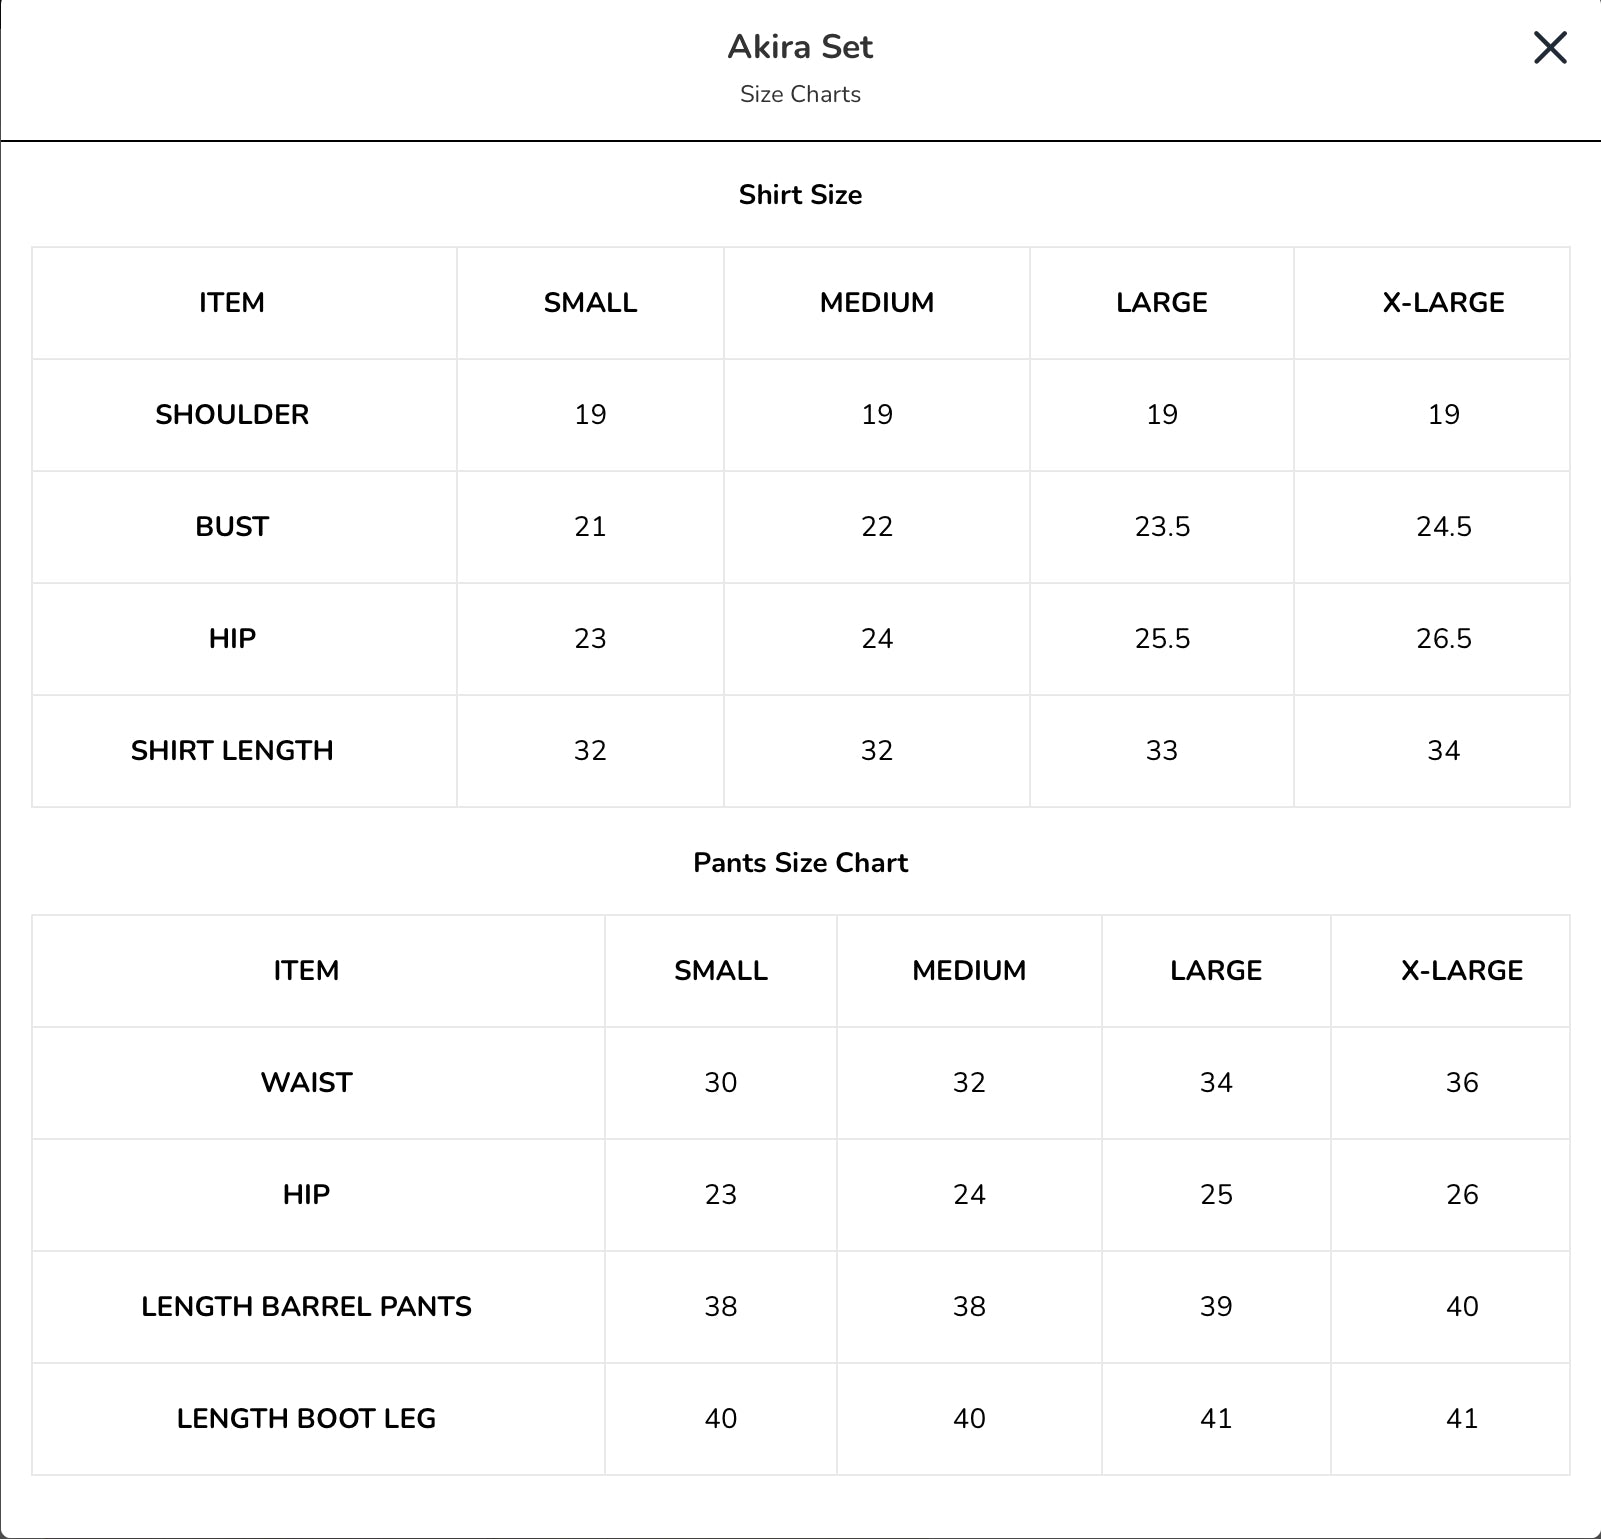The height and width of the screenshot is (1539, 1601).
Task: Select small waist value 30
Action: point(720,1082)
